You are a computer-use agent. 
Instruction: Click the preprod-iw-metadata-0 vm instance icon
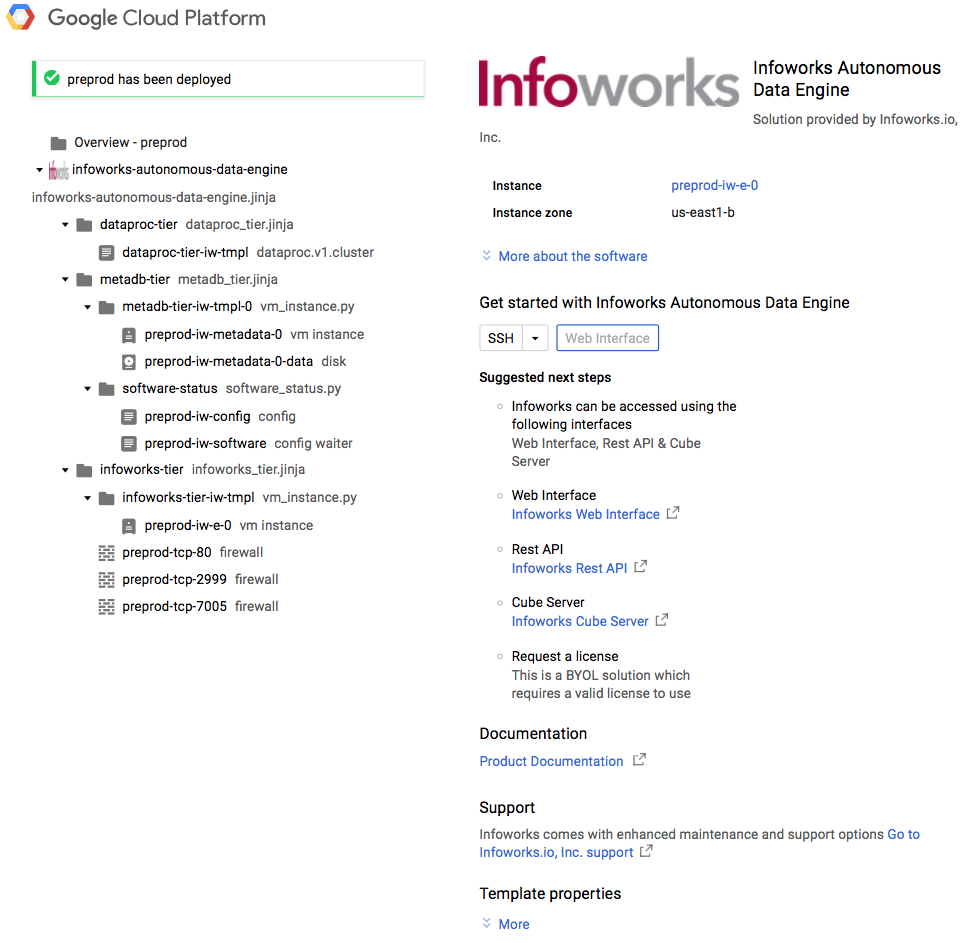[x=128, y=335]
